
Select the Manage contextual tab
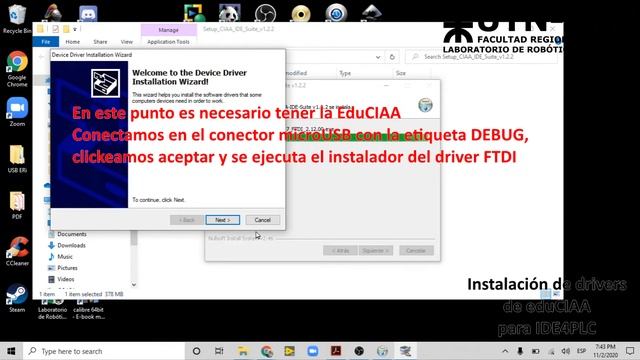(x=168, y=30)
